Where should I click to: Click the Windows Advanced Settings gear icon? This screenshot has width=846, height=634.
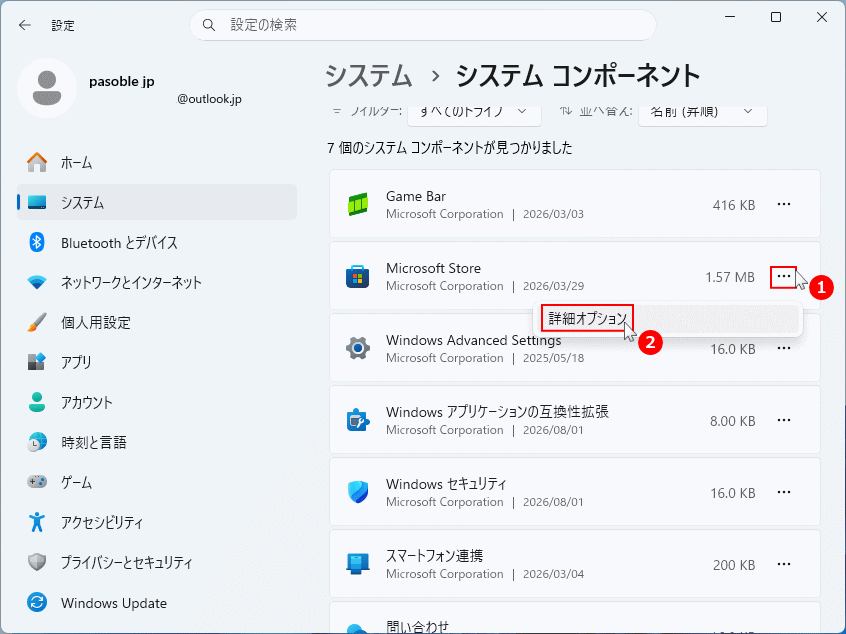(358, 349)
